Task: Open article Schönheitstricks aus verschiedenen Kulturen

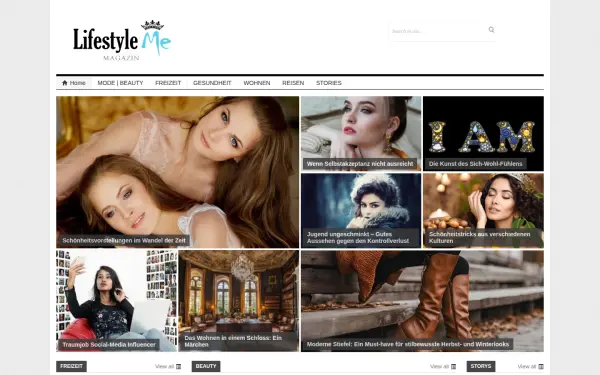Action: pyautogui.click(x=480, y=237)
